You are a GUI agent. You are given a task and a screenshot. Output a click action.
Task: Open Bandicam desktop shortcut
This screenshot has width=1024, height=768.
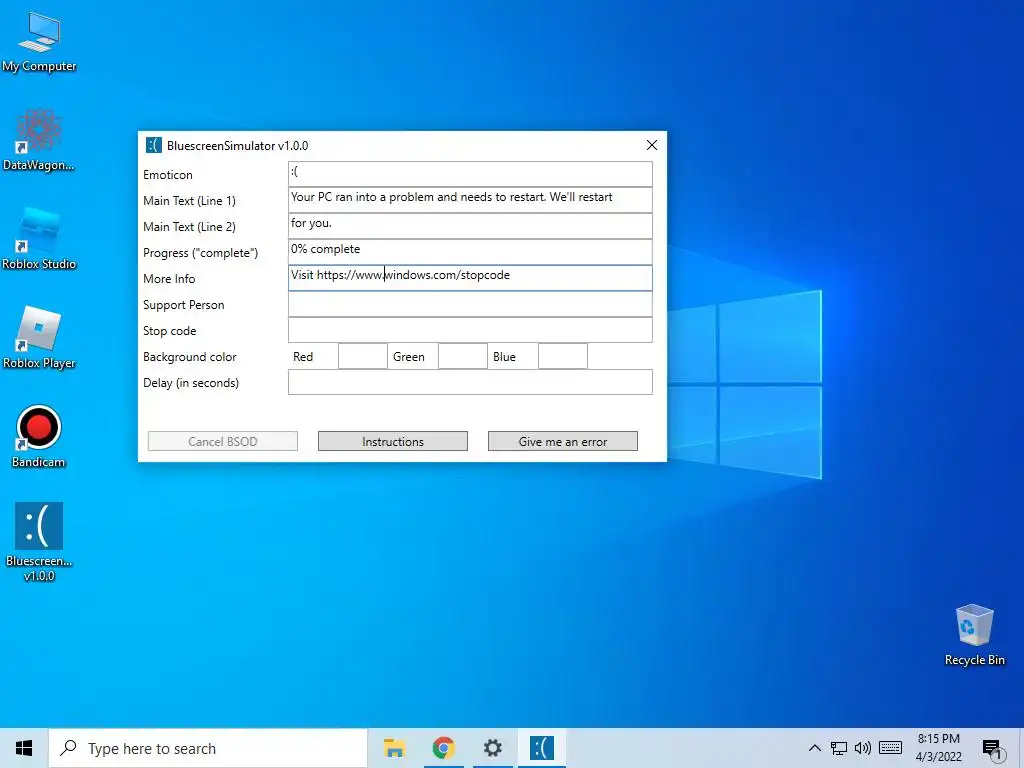pyautogui.click(x=39, y=438)
